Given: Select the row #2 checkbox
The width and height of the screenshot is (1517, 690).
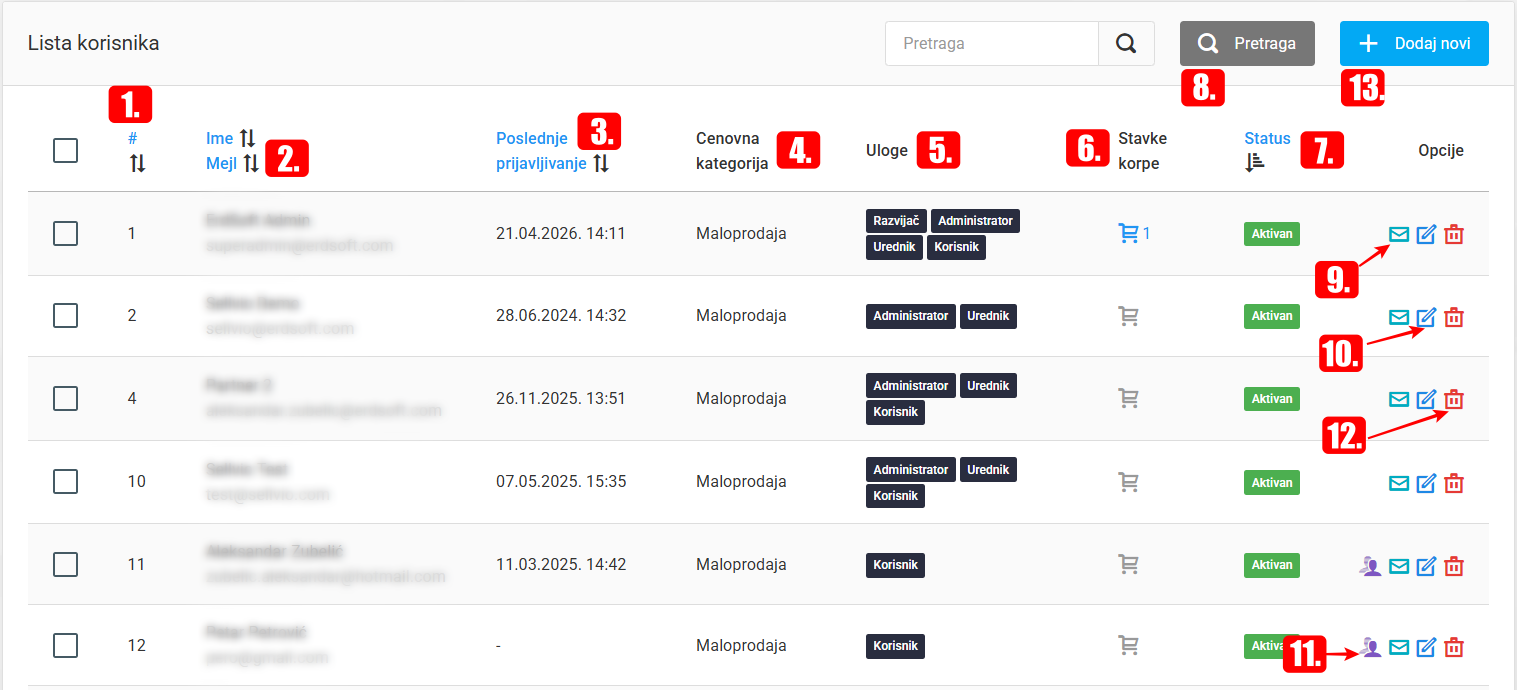Looking at the screenshot, I should pos(65,315).
